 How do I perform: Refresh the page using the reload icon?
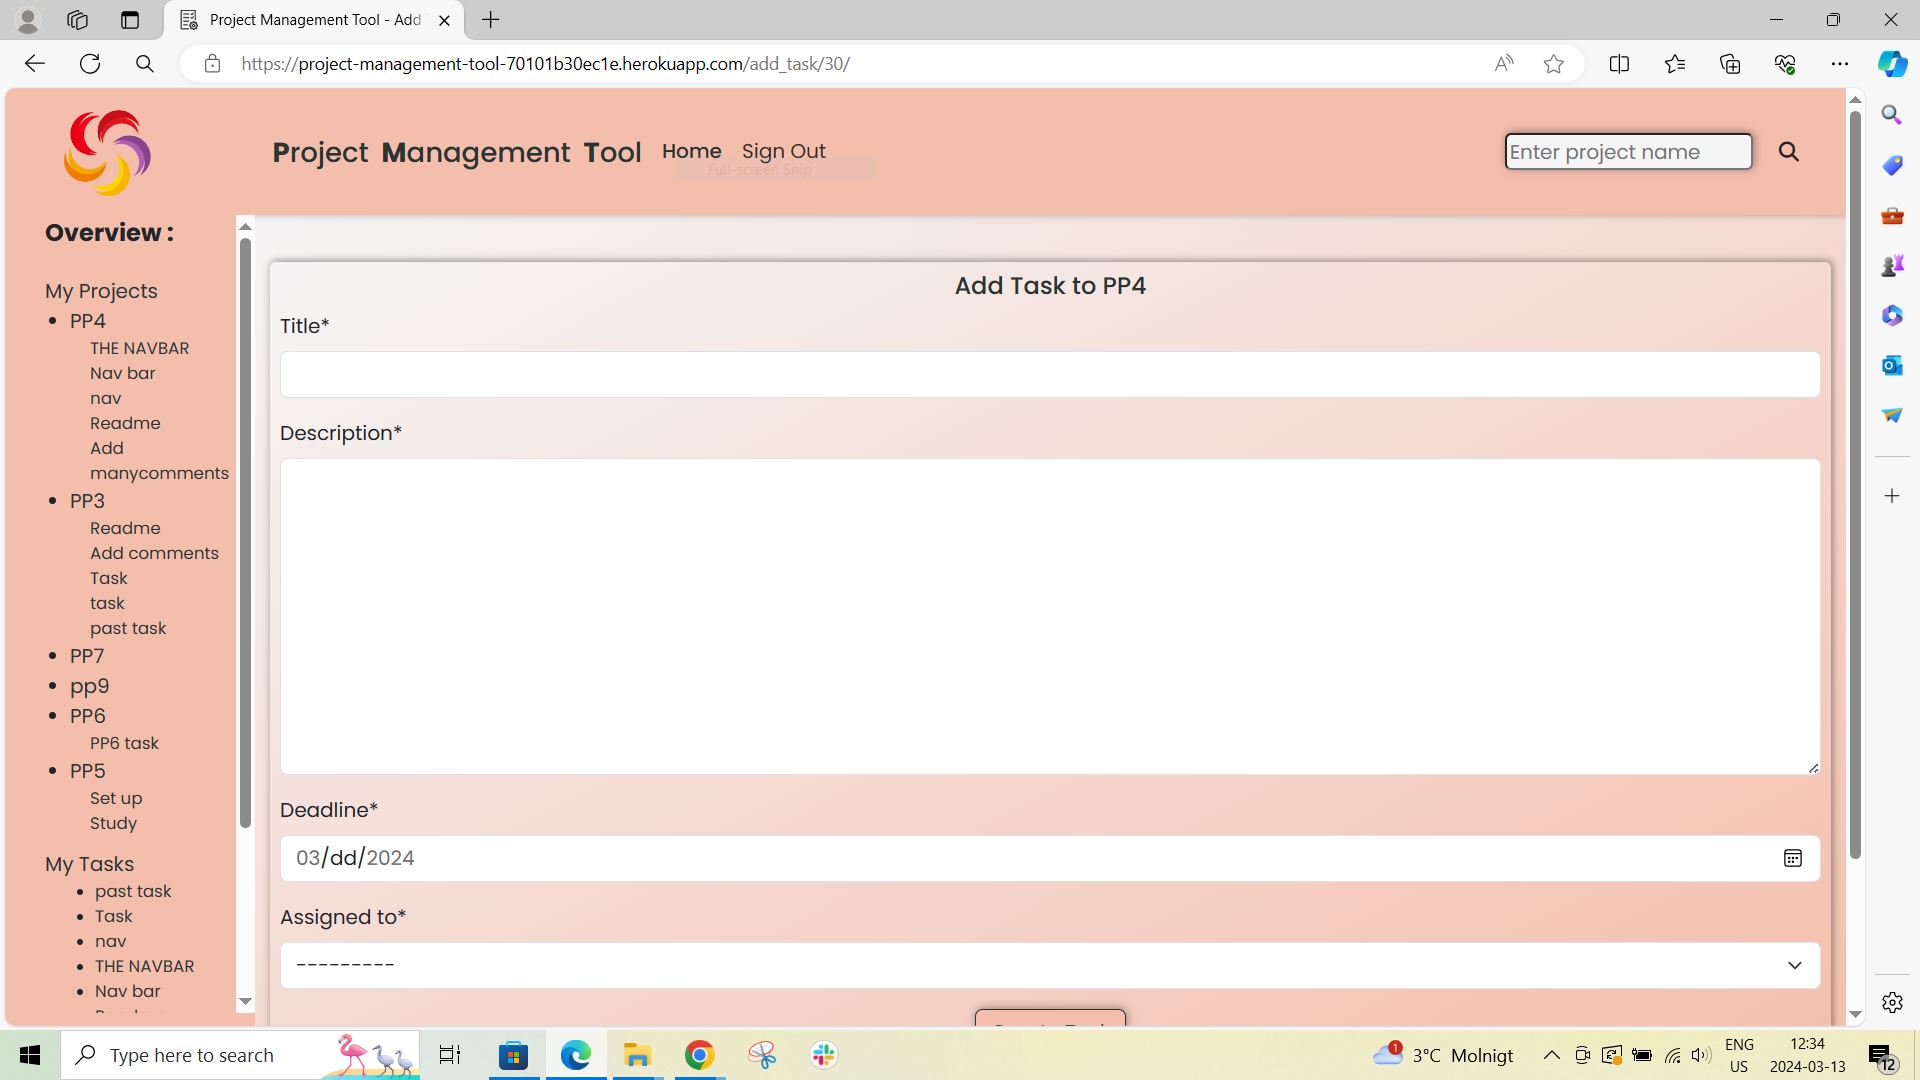point(90,63)
